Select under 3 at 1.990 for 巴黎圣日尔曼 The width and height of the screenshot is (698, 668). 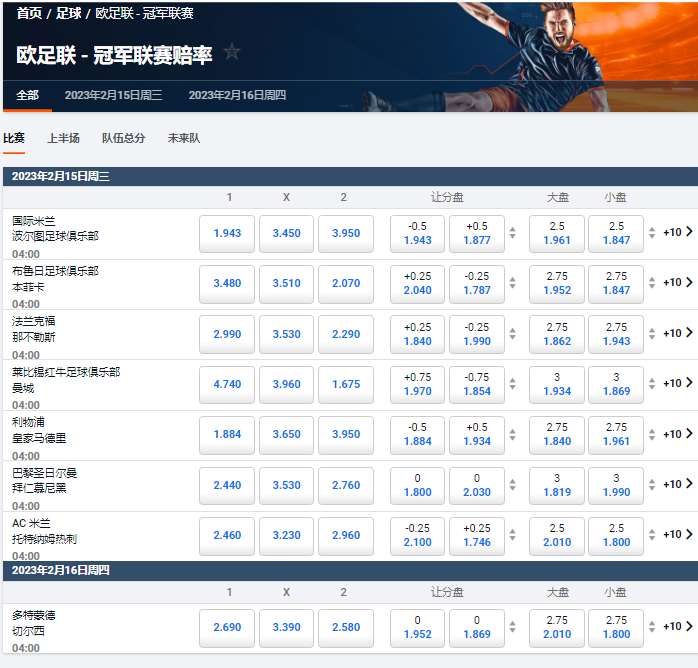(616, 484)
